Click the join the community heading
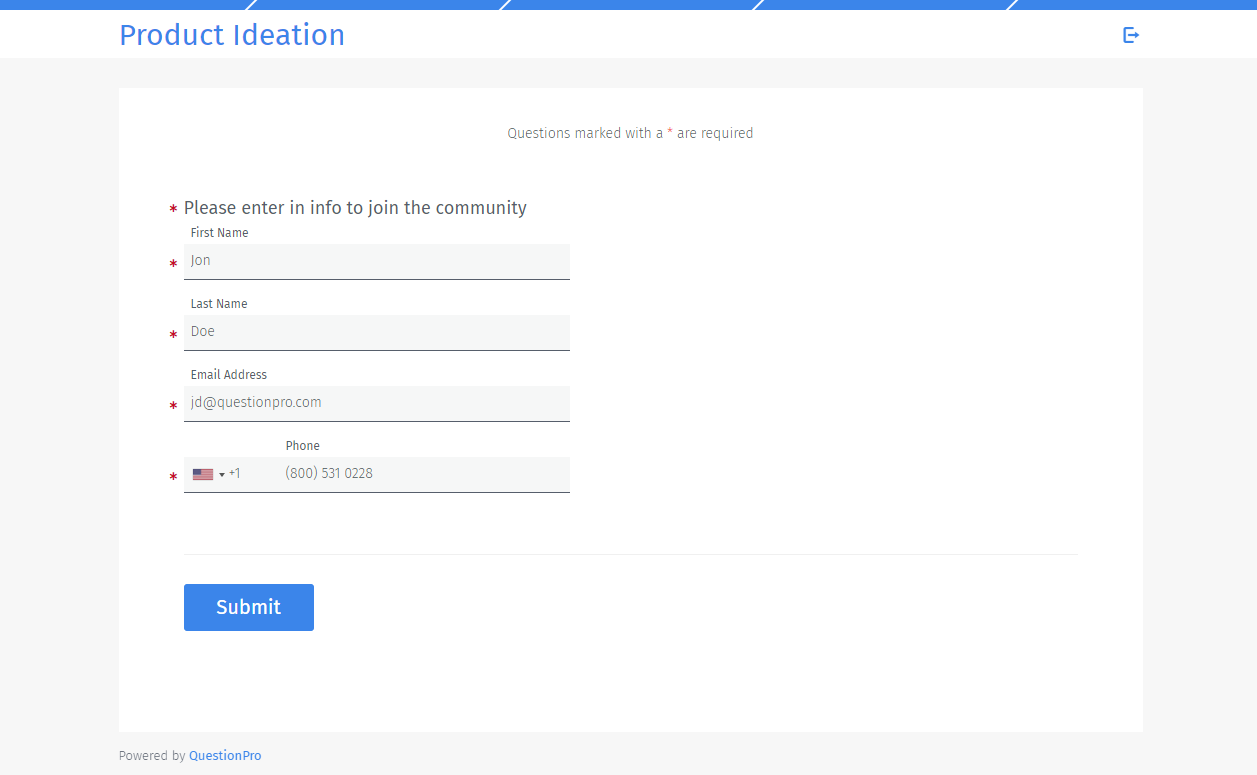1257x775 pixels. click(x=355, y=208)
